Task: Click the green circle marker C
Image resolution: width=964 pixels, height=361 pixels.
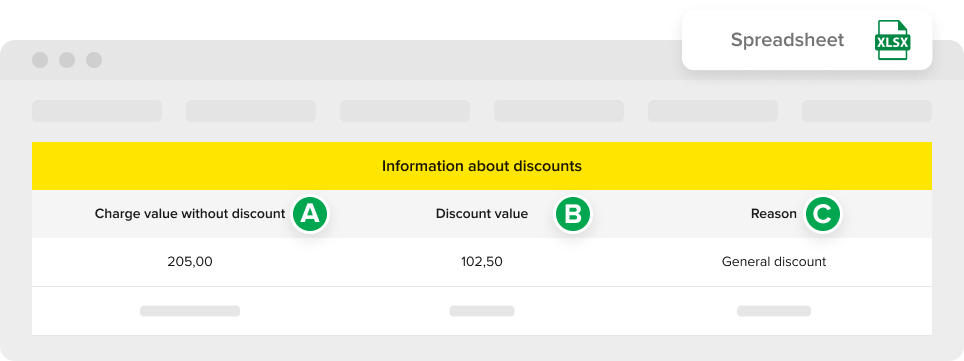Action: [823, 214]
